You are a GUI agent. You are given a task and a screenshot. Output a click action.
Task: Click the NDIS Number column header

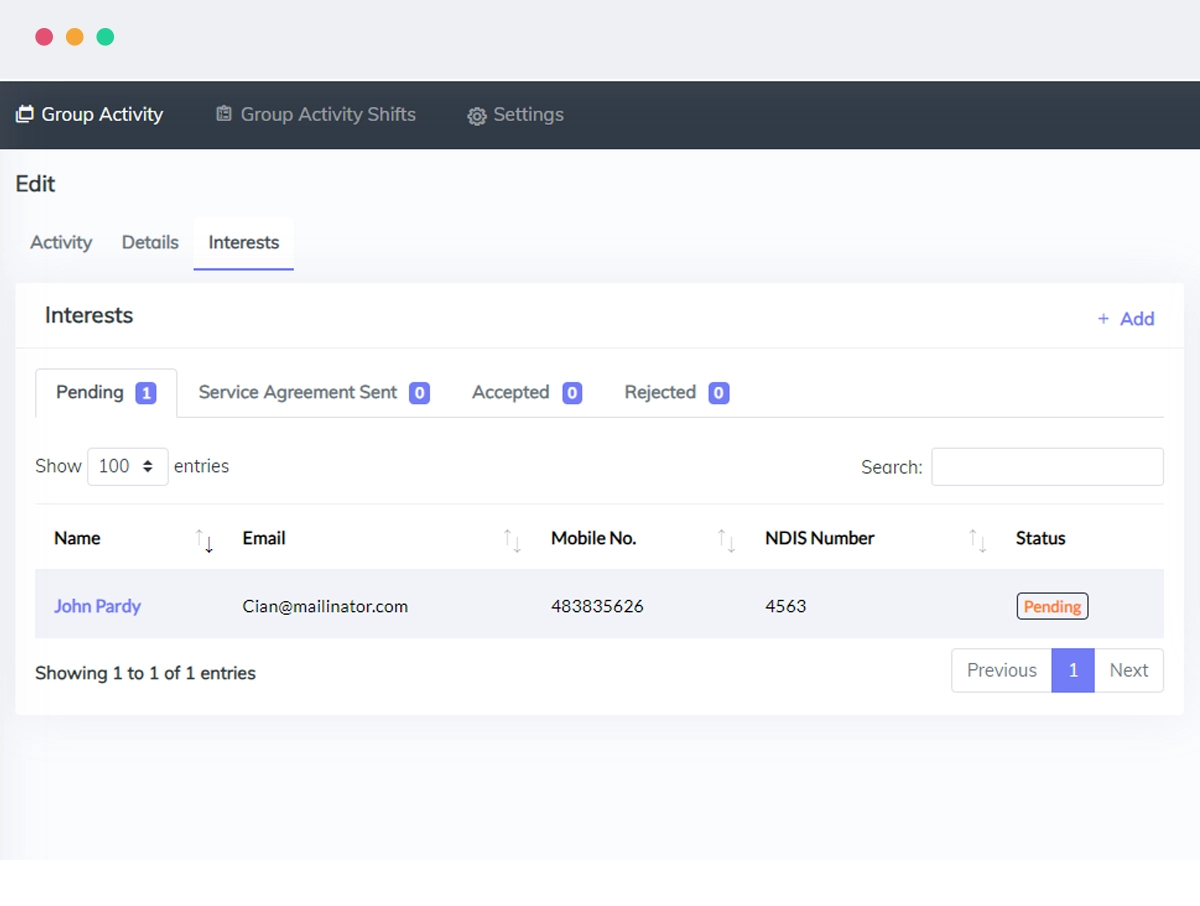tap(820, 538)
